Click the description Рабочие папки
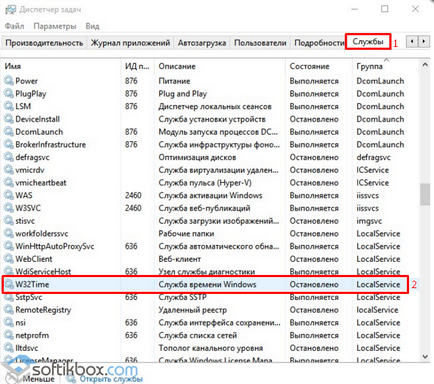 point(186,233)
